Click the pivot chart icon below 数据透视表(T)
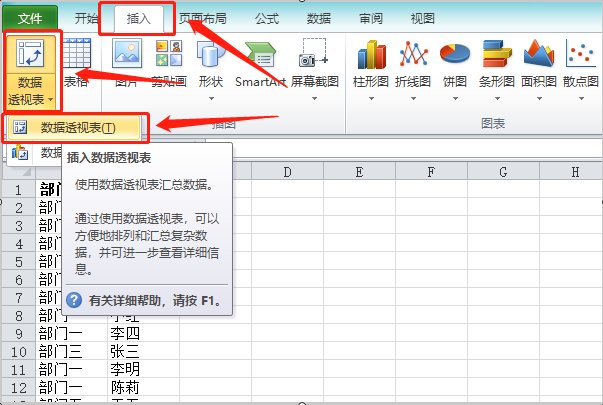Image resolution: width=603 pixels, height=405 pixels. pos(20,152)
